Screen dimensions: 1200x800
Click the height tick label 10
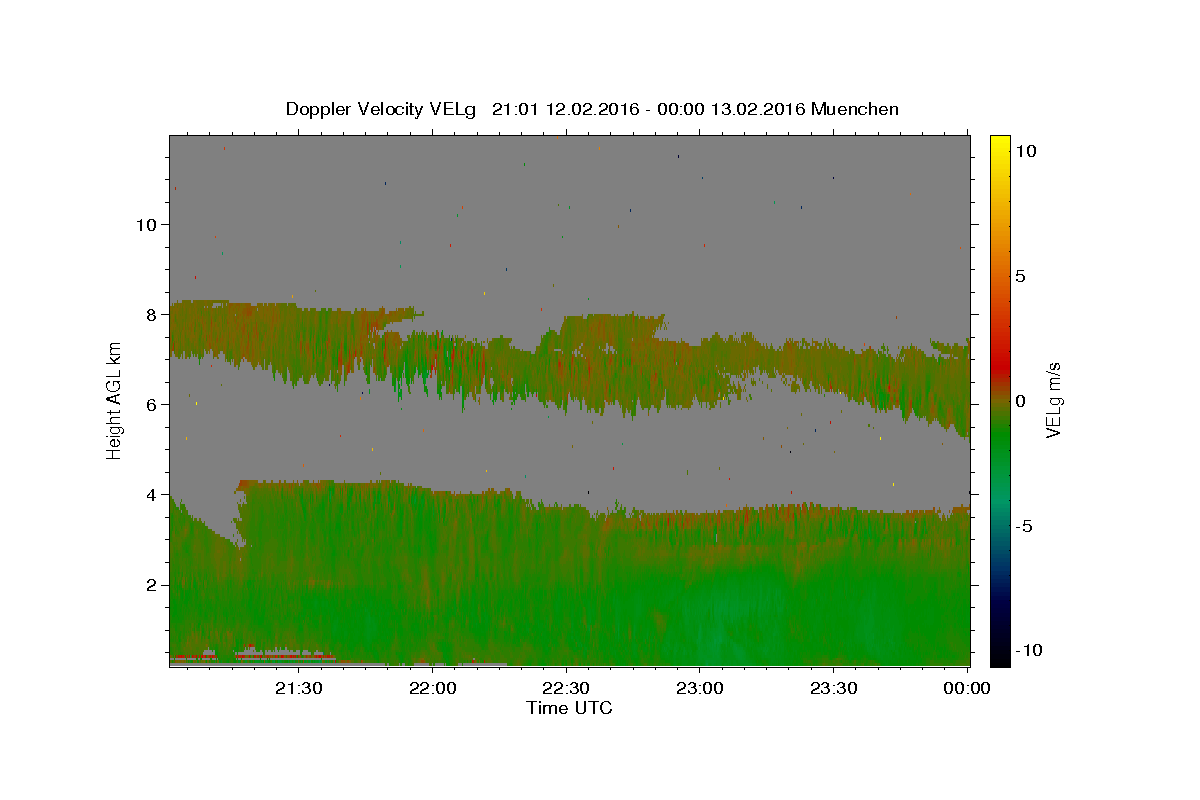point(146,224)
